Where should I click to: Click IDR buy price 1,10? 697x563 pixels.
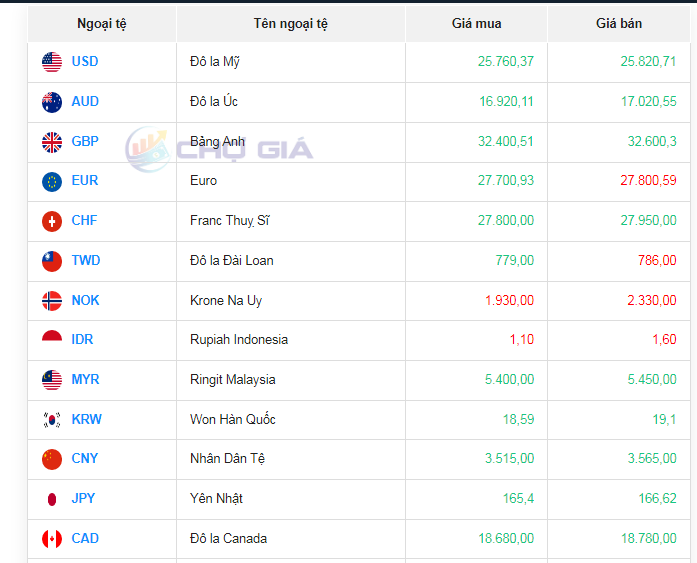[522, 339]
